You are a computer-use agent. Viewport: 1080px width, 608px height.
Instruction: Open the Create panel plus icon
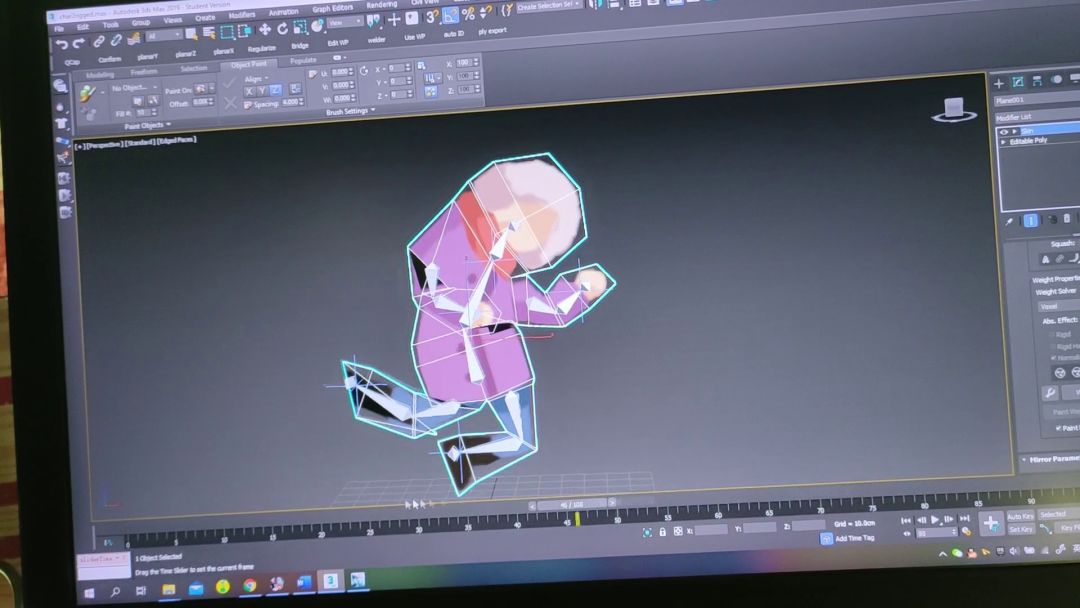[x=998, y=83]
